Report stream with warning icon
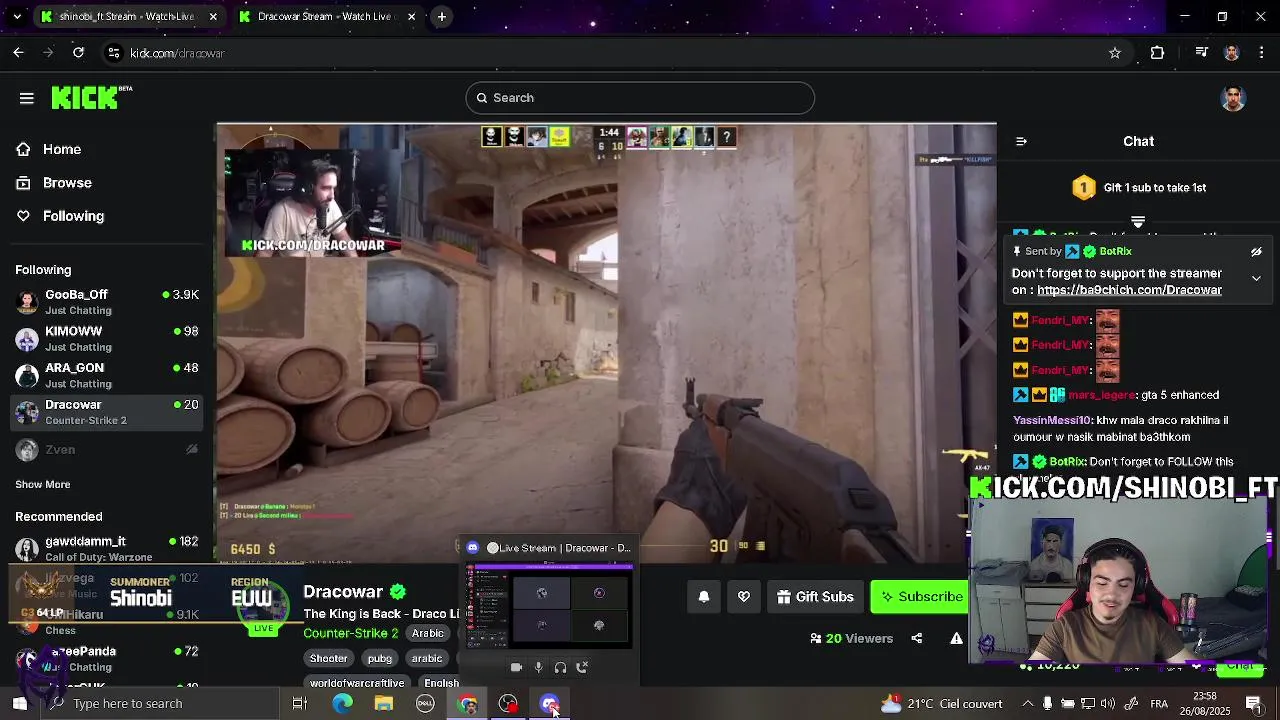 (956, 638)
